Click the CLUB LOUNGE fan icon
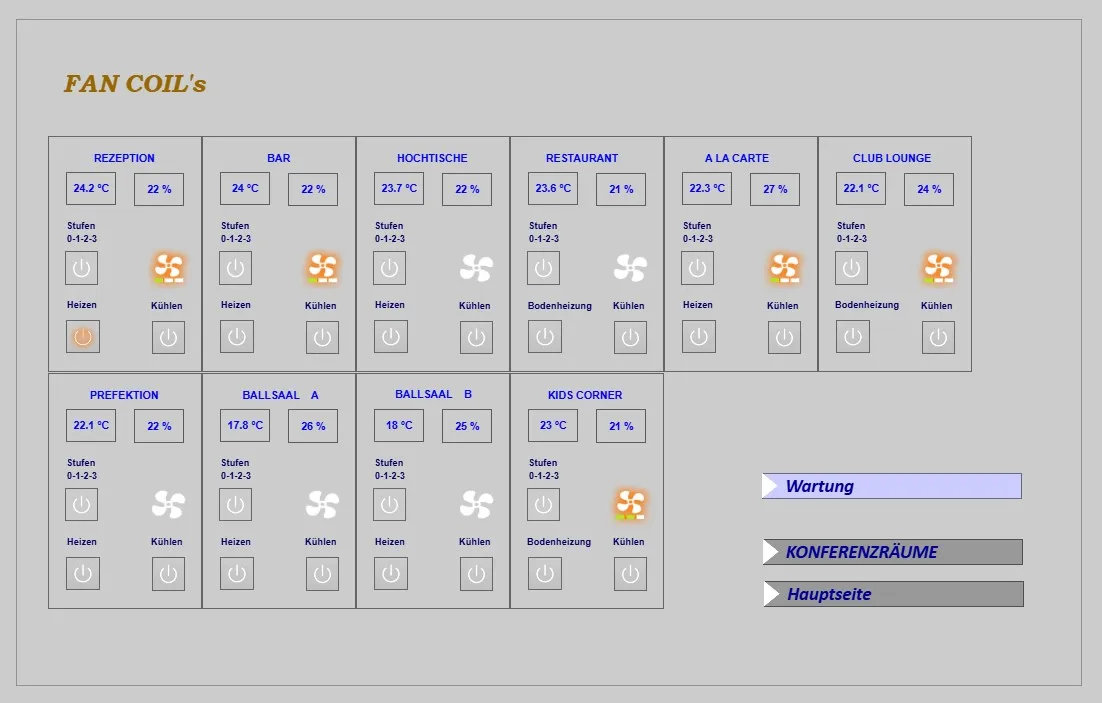This screenshot has height=703, width=1102. (938, 268)
